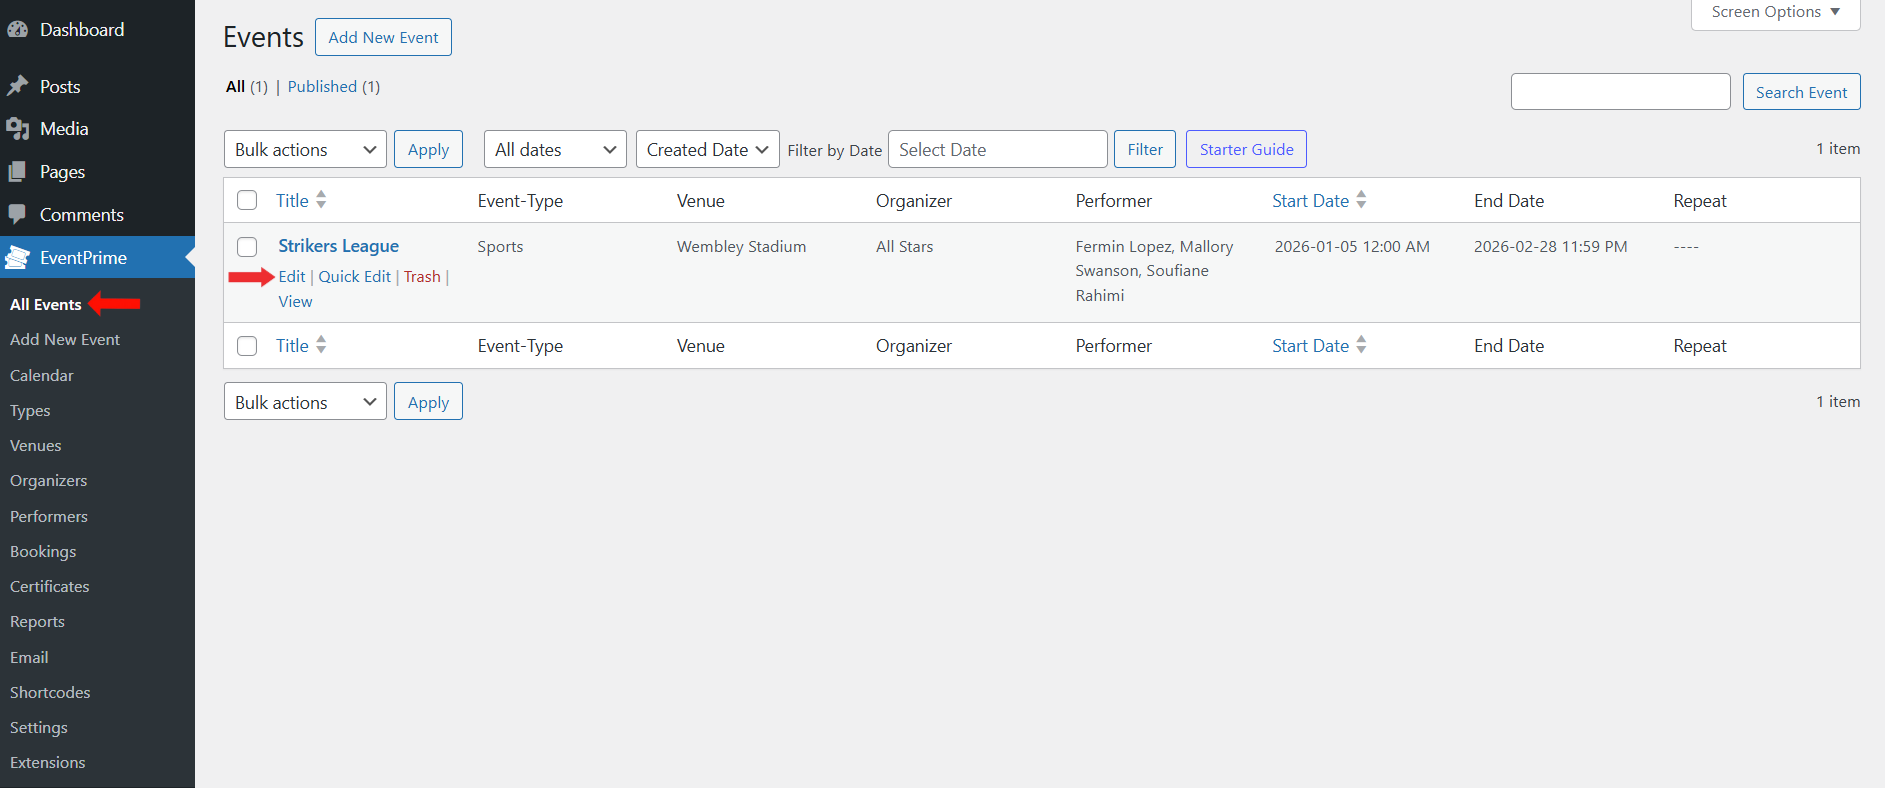
Task: Click the Add New Event button
Action: 383,37
